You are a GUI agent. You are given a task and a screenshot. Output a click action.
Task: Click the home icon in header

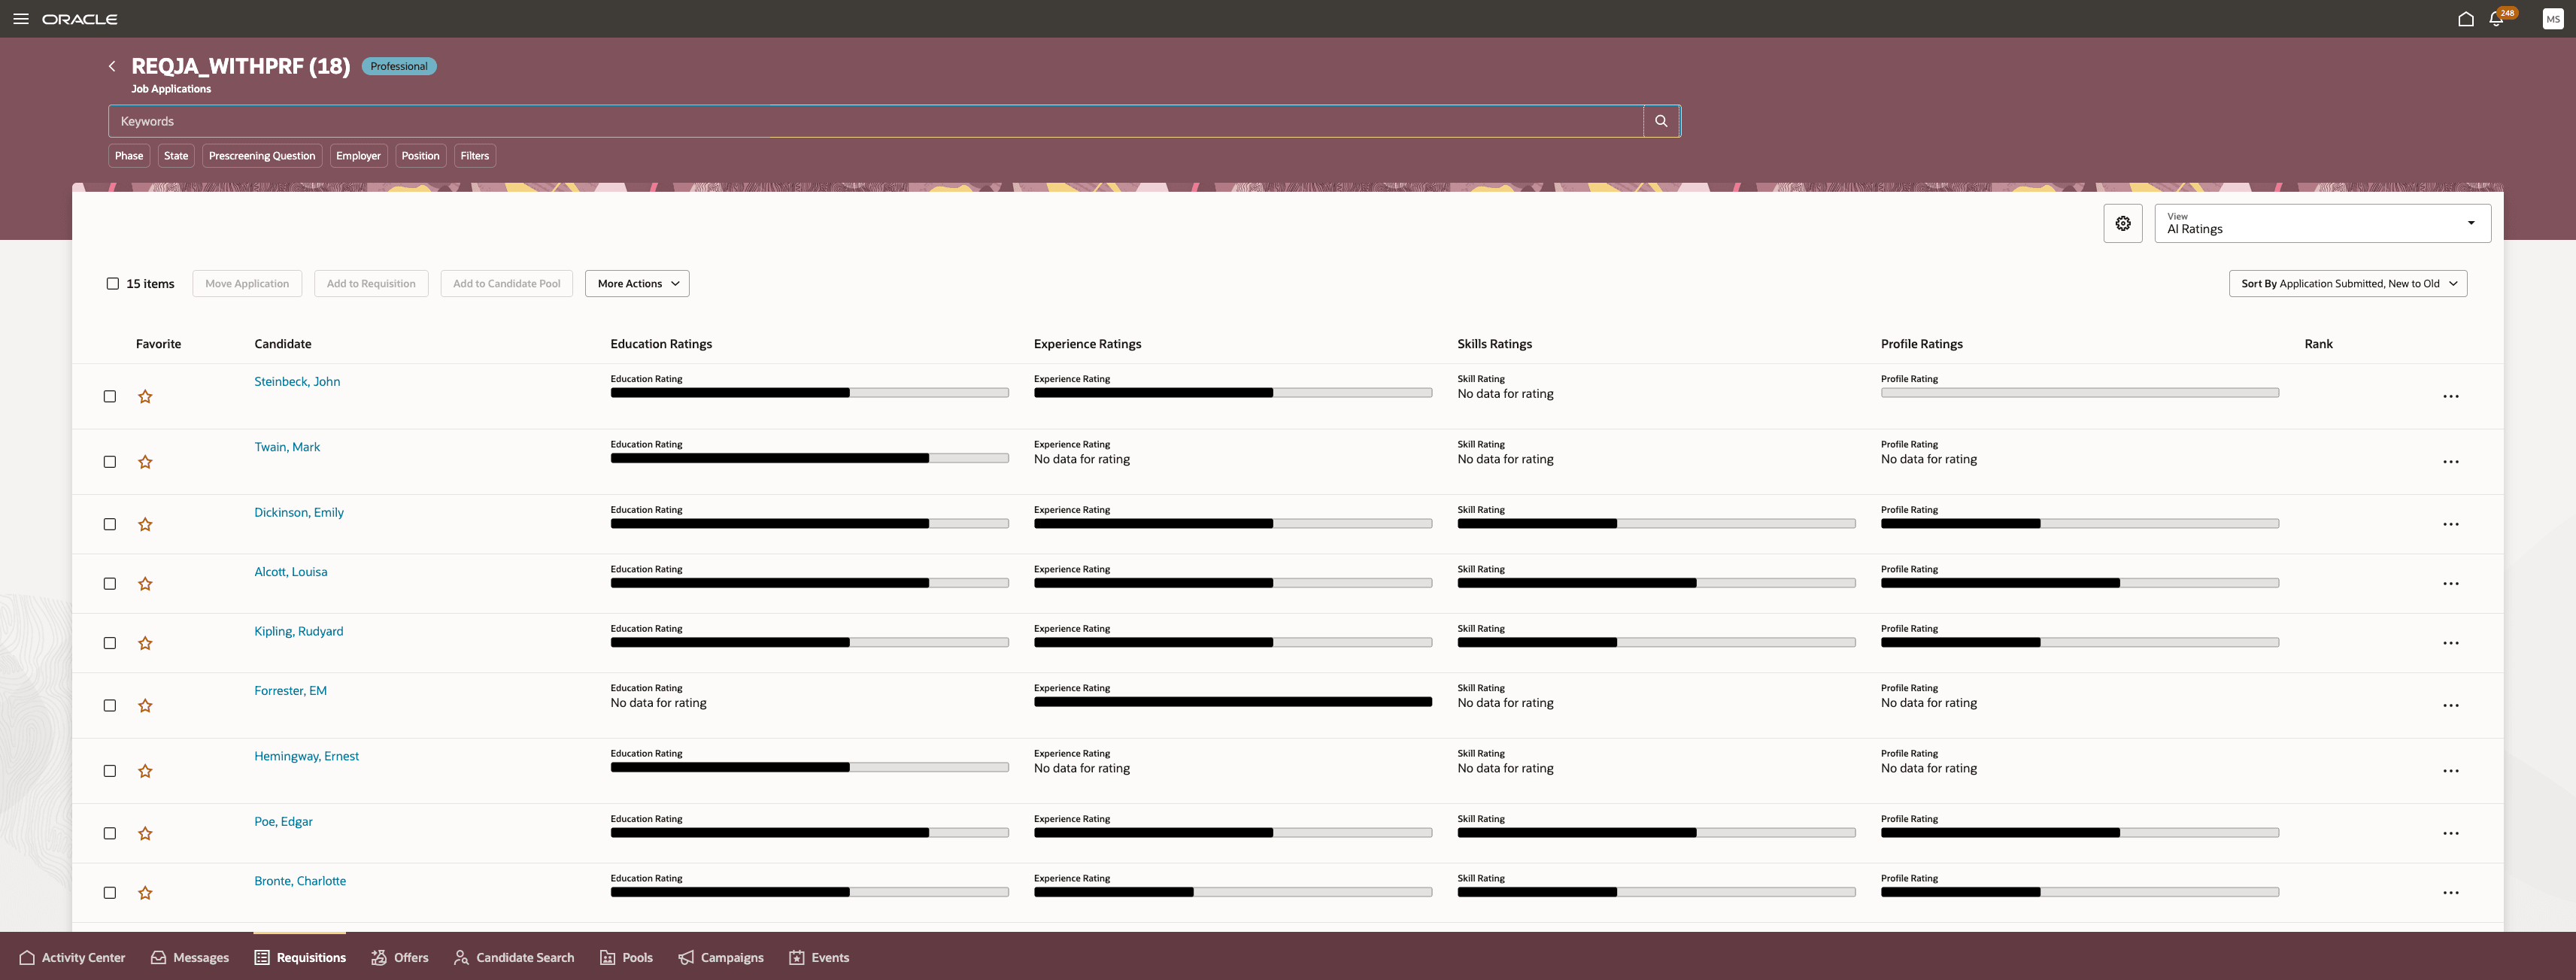pyautogui.click(x=2465, y=19)
